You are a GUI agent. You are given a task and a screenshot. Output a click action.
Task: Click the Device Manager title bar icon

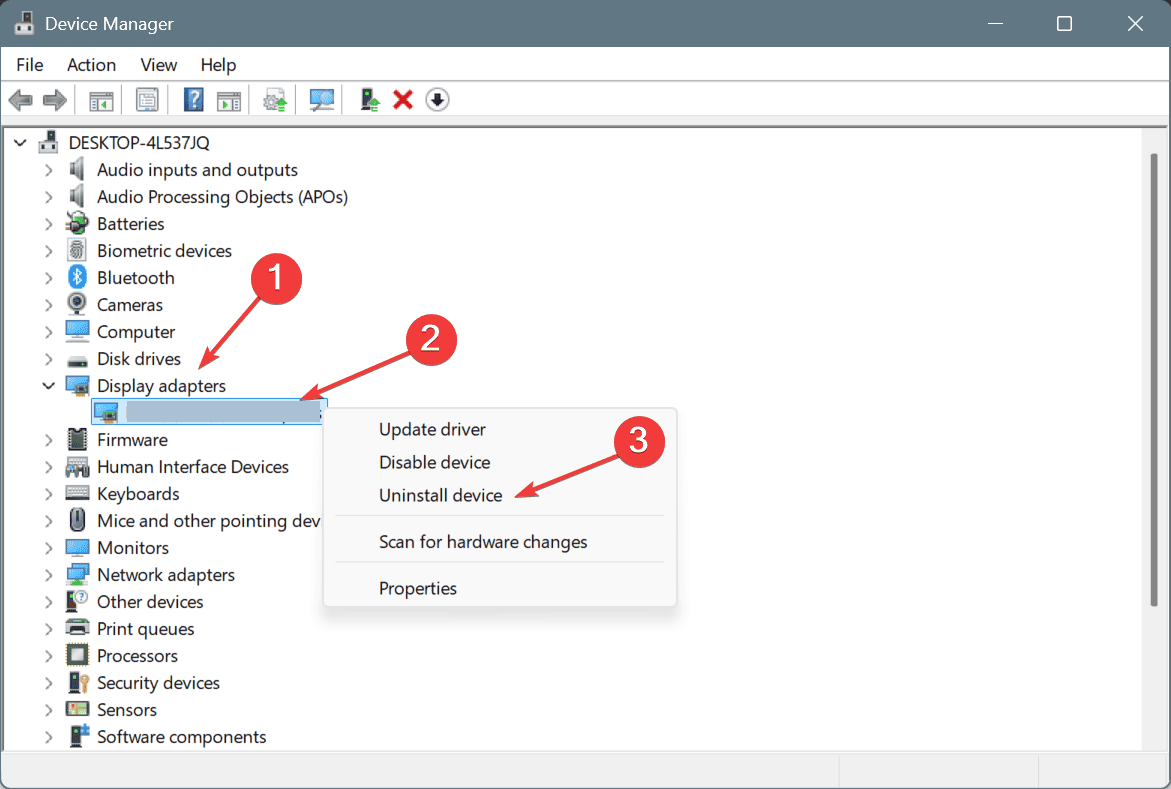[x=25, y=23]
